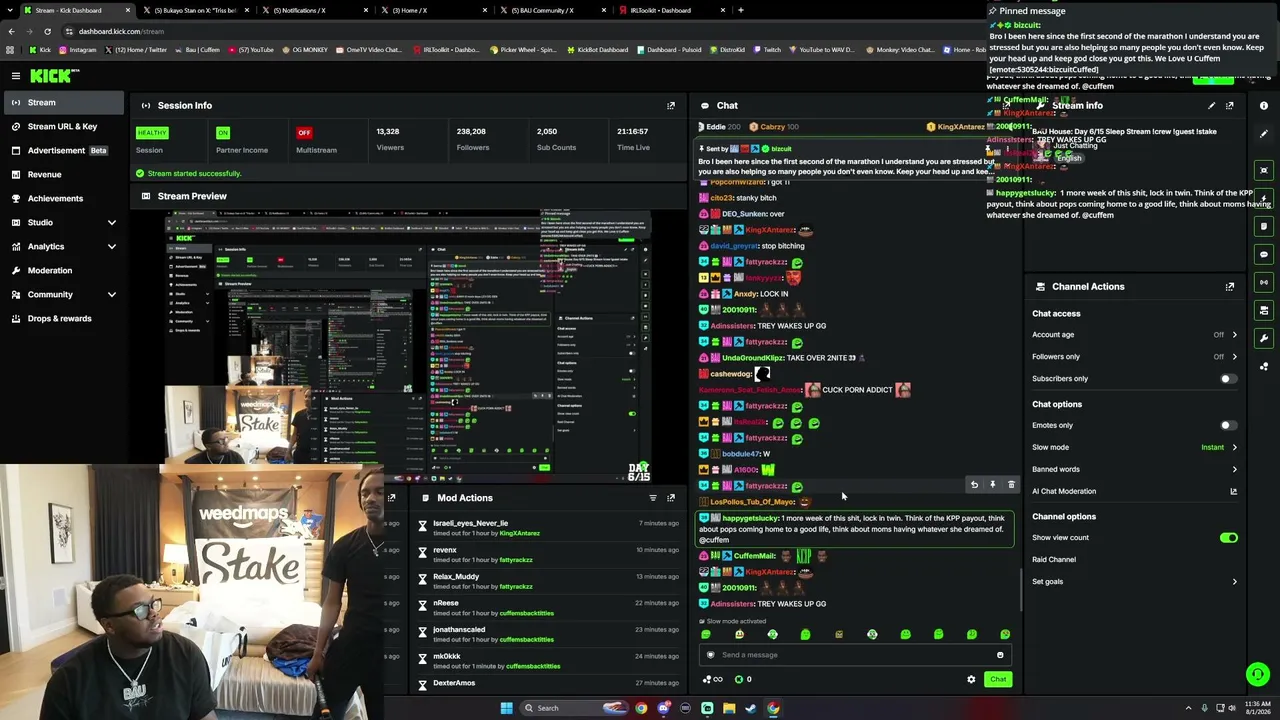Open Slow mode settings
Viewport: 1280px width, 720px height.
click(1134, 447)
